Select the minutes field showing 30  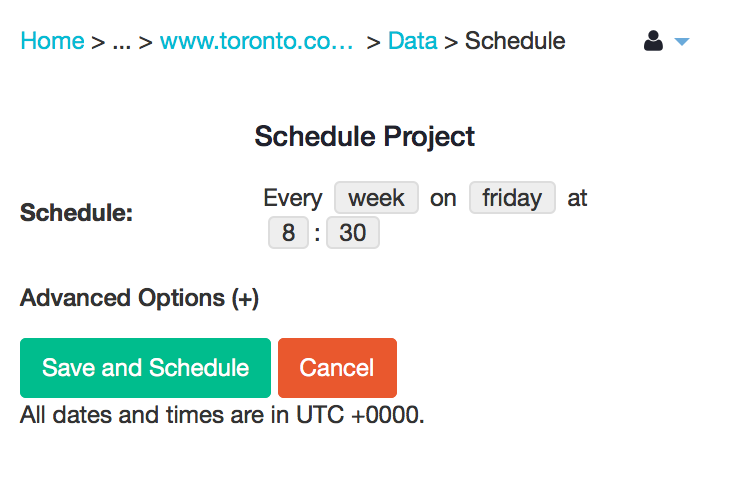pyautogui.click(x=352, y=232)
